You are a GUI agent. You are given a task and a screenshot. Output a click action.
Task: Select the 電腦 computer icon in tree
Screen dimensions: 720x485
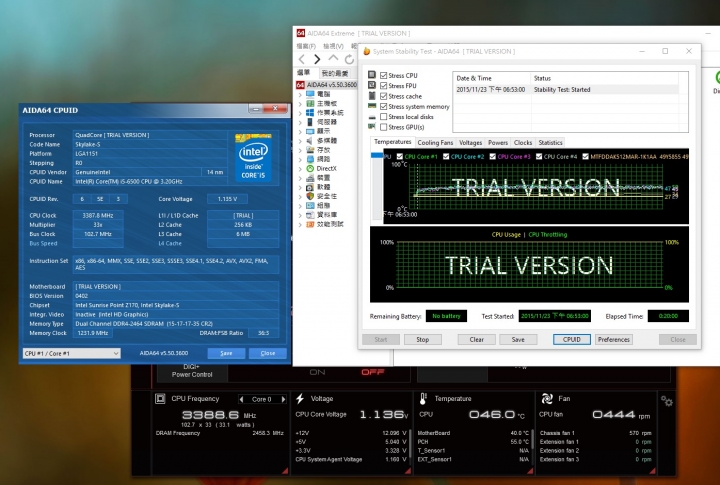tap(310, 94)
